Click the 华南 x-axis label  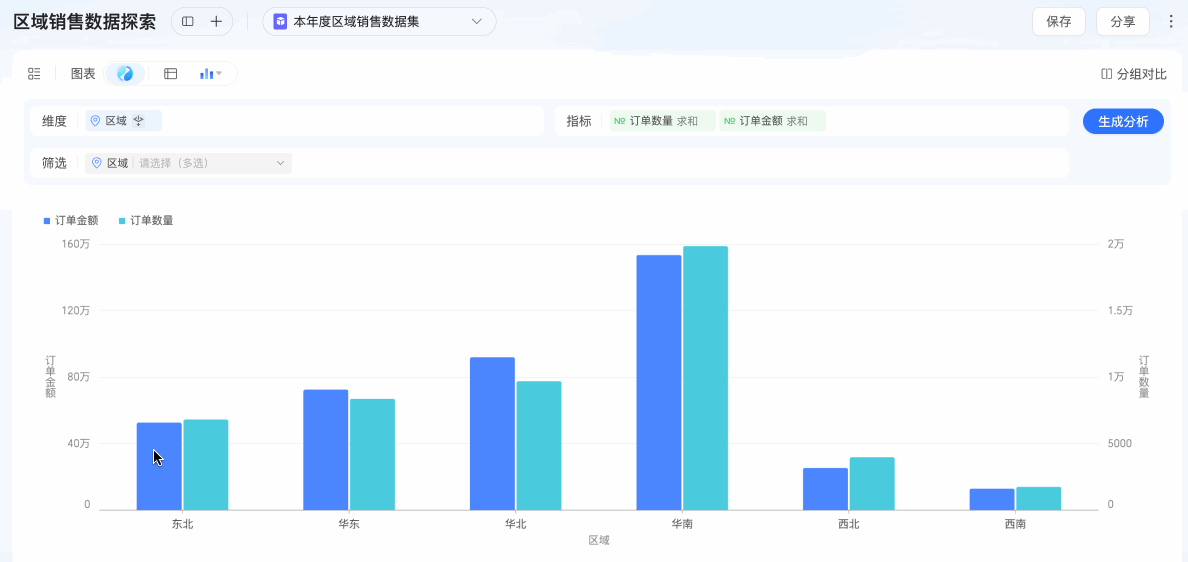pos(683,524)
